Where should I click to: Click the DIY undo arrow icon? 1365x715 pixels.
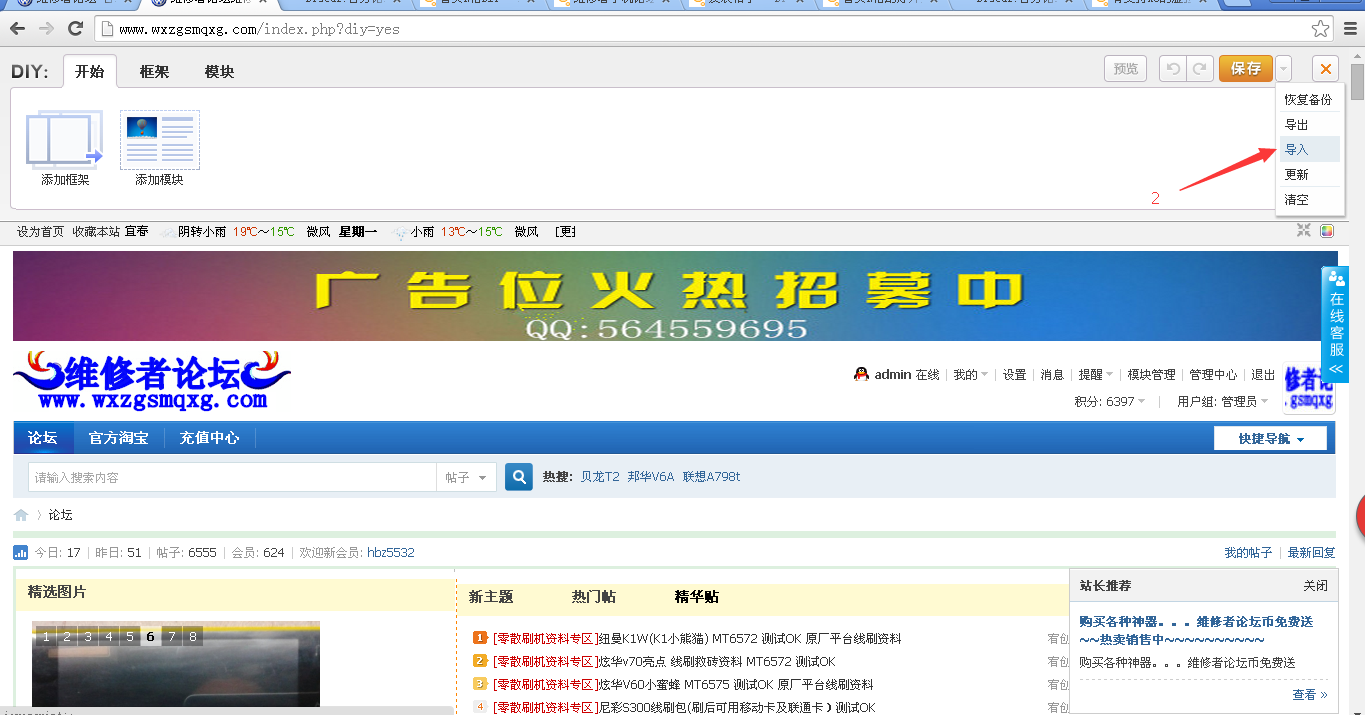point(1173,69)
